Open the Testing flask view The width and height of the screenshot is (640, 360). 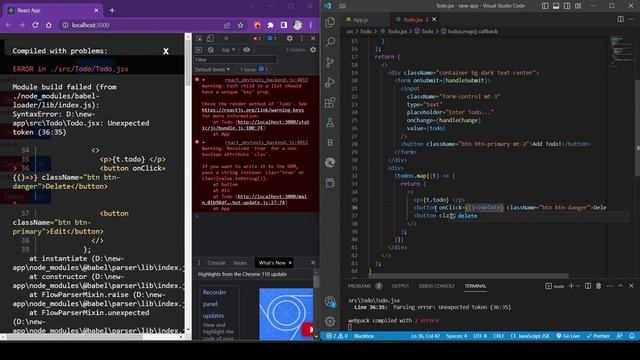pos(330,122)
